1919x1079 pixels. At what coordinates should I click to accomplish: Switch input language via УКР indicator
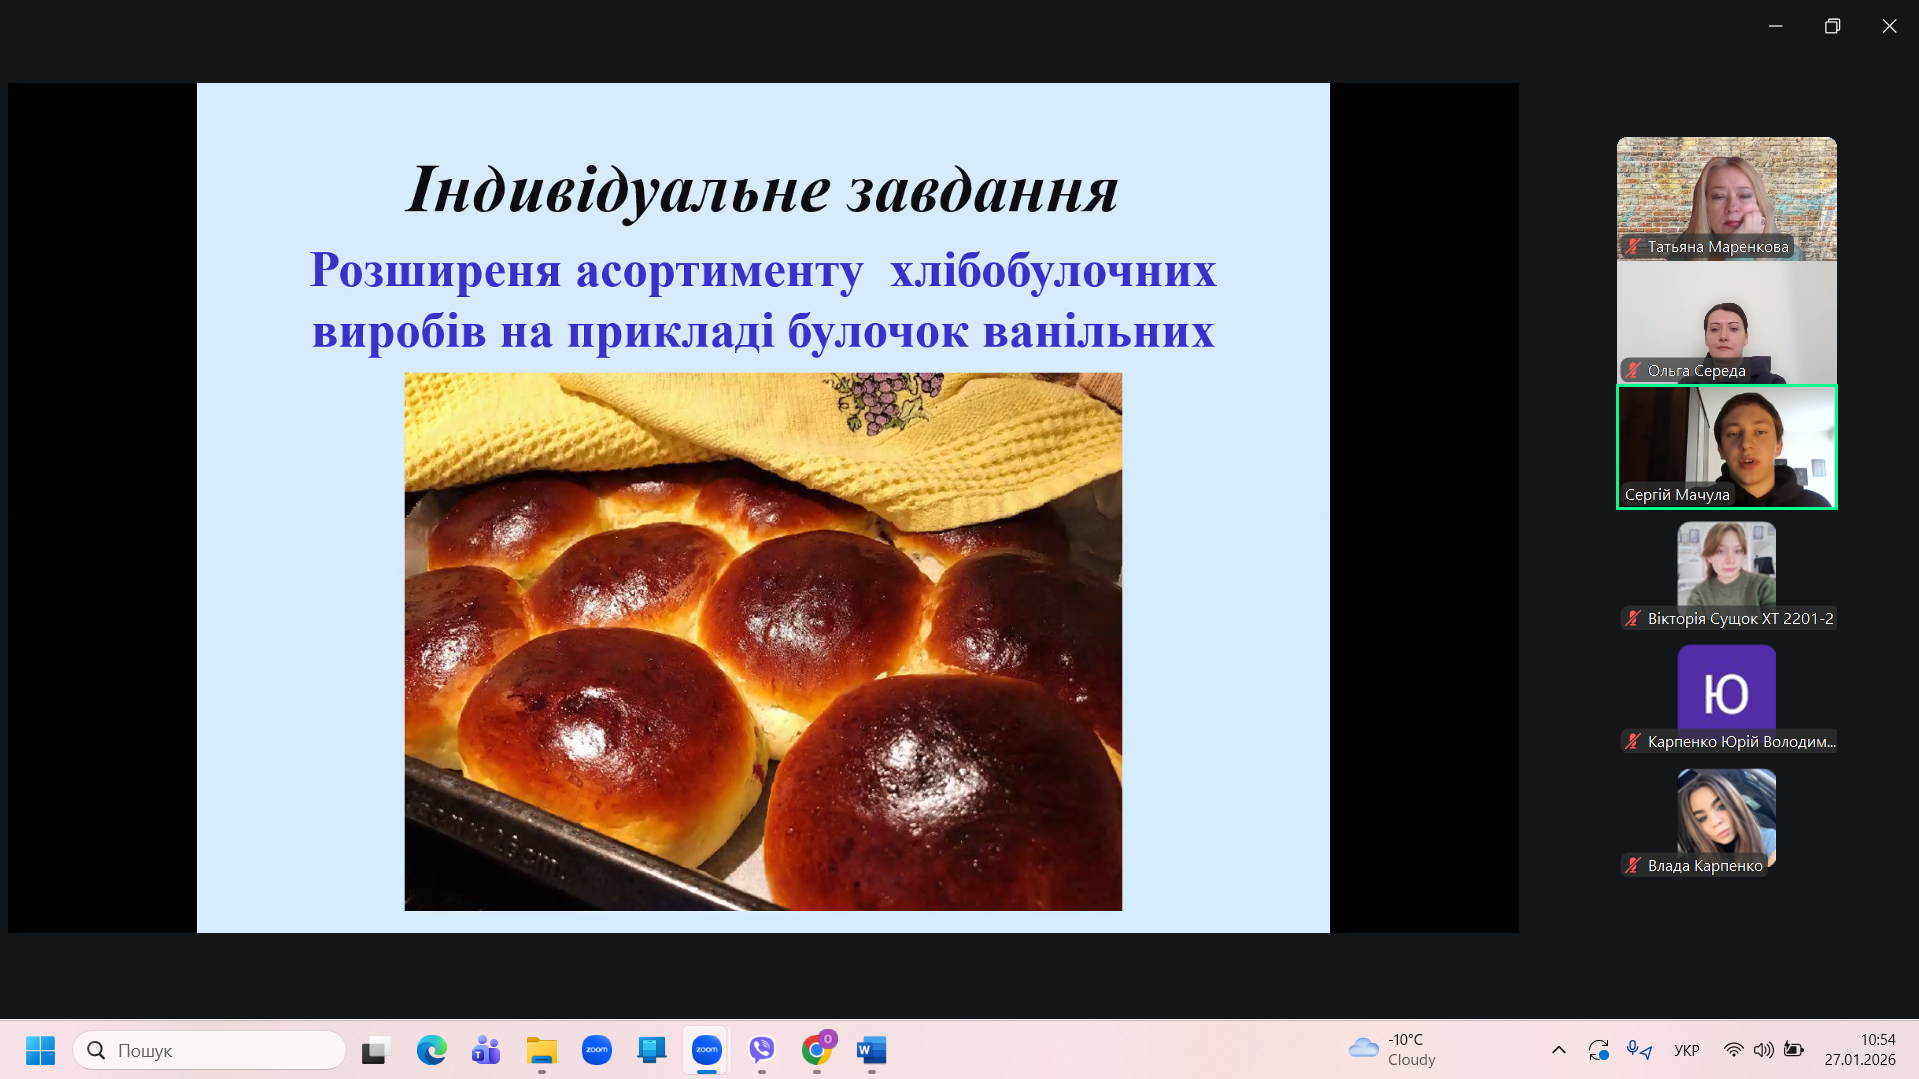coord(1686,1050)
